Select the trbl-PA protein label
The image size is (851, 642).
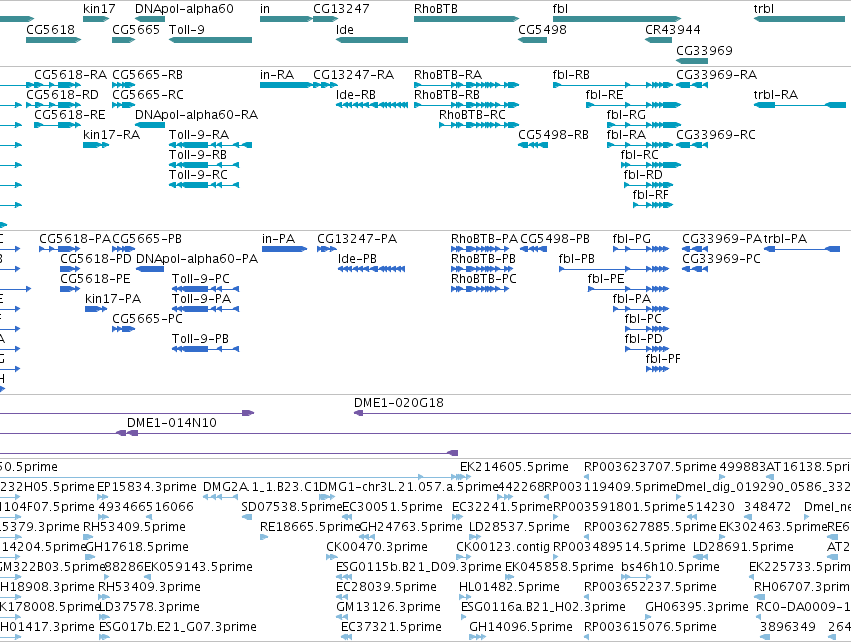[x=785, y=239]
